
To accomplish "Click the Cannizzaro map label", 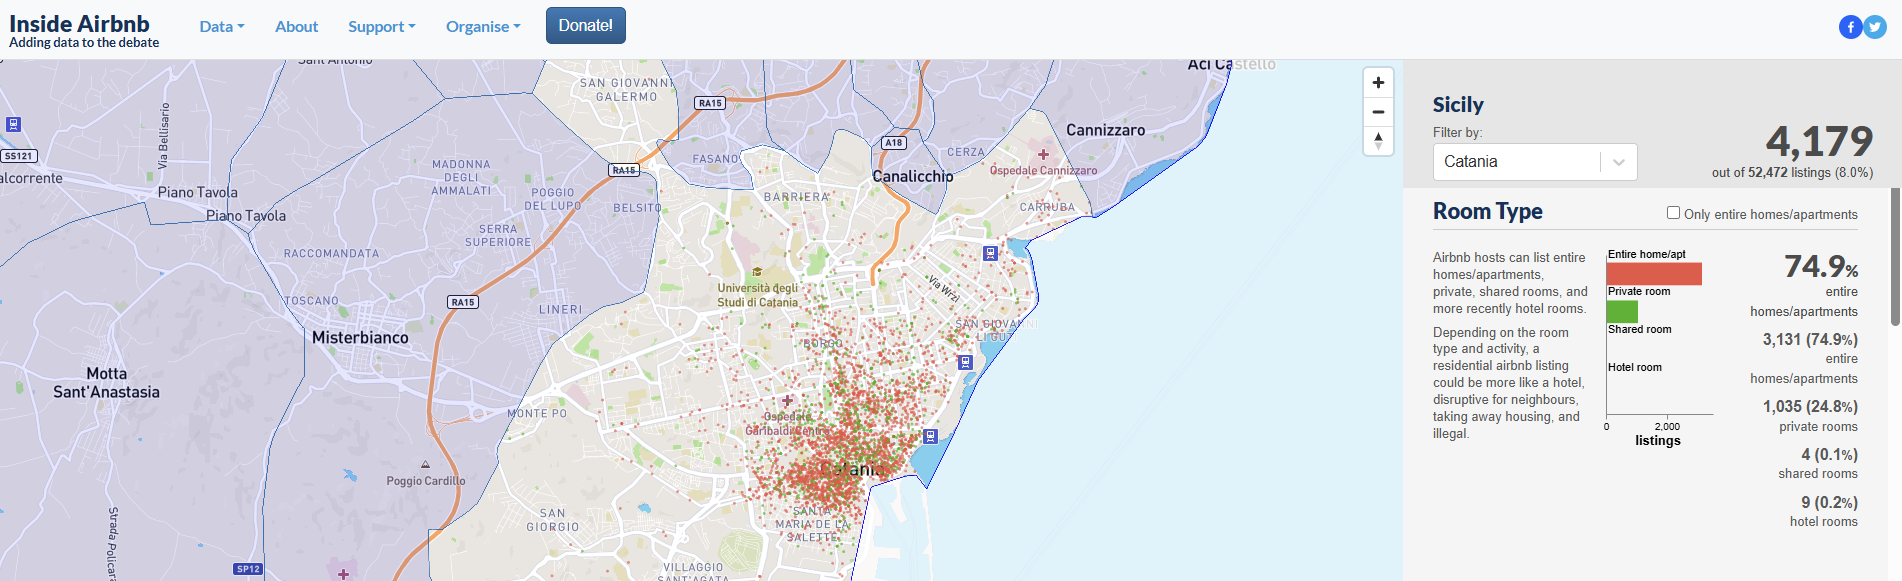I will click(x=1106, y=130).
